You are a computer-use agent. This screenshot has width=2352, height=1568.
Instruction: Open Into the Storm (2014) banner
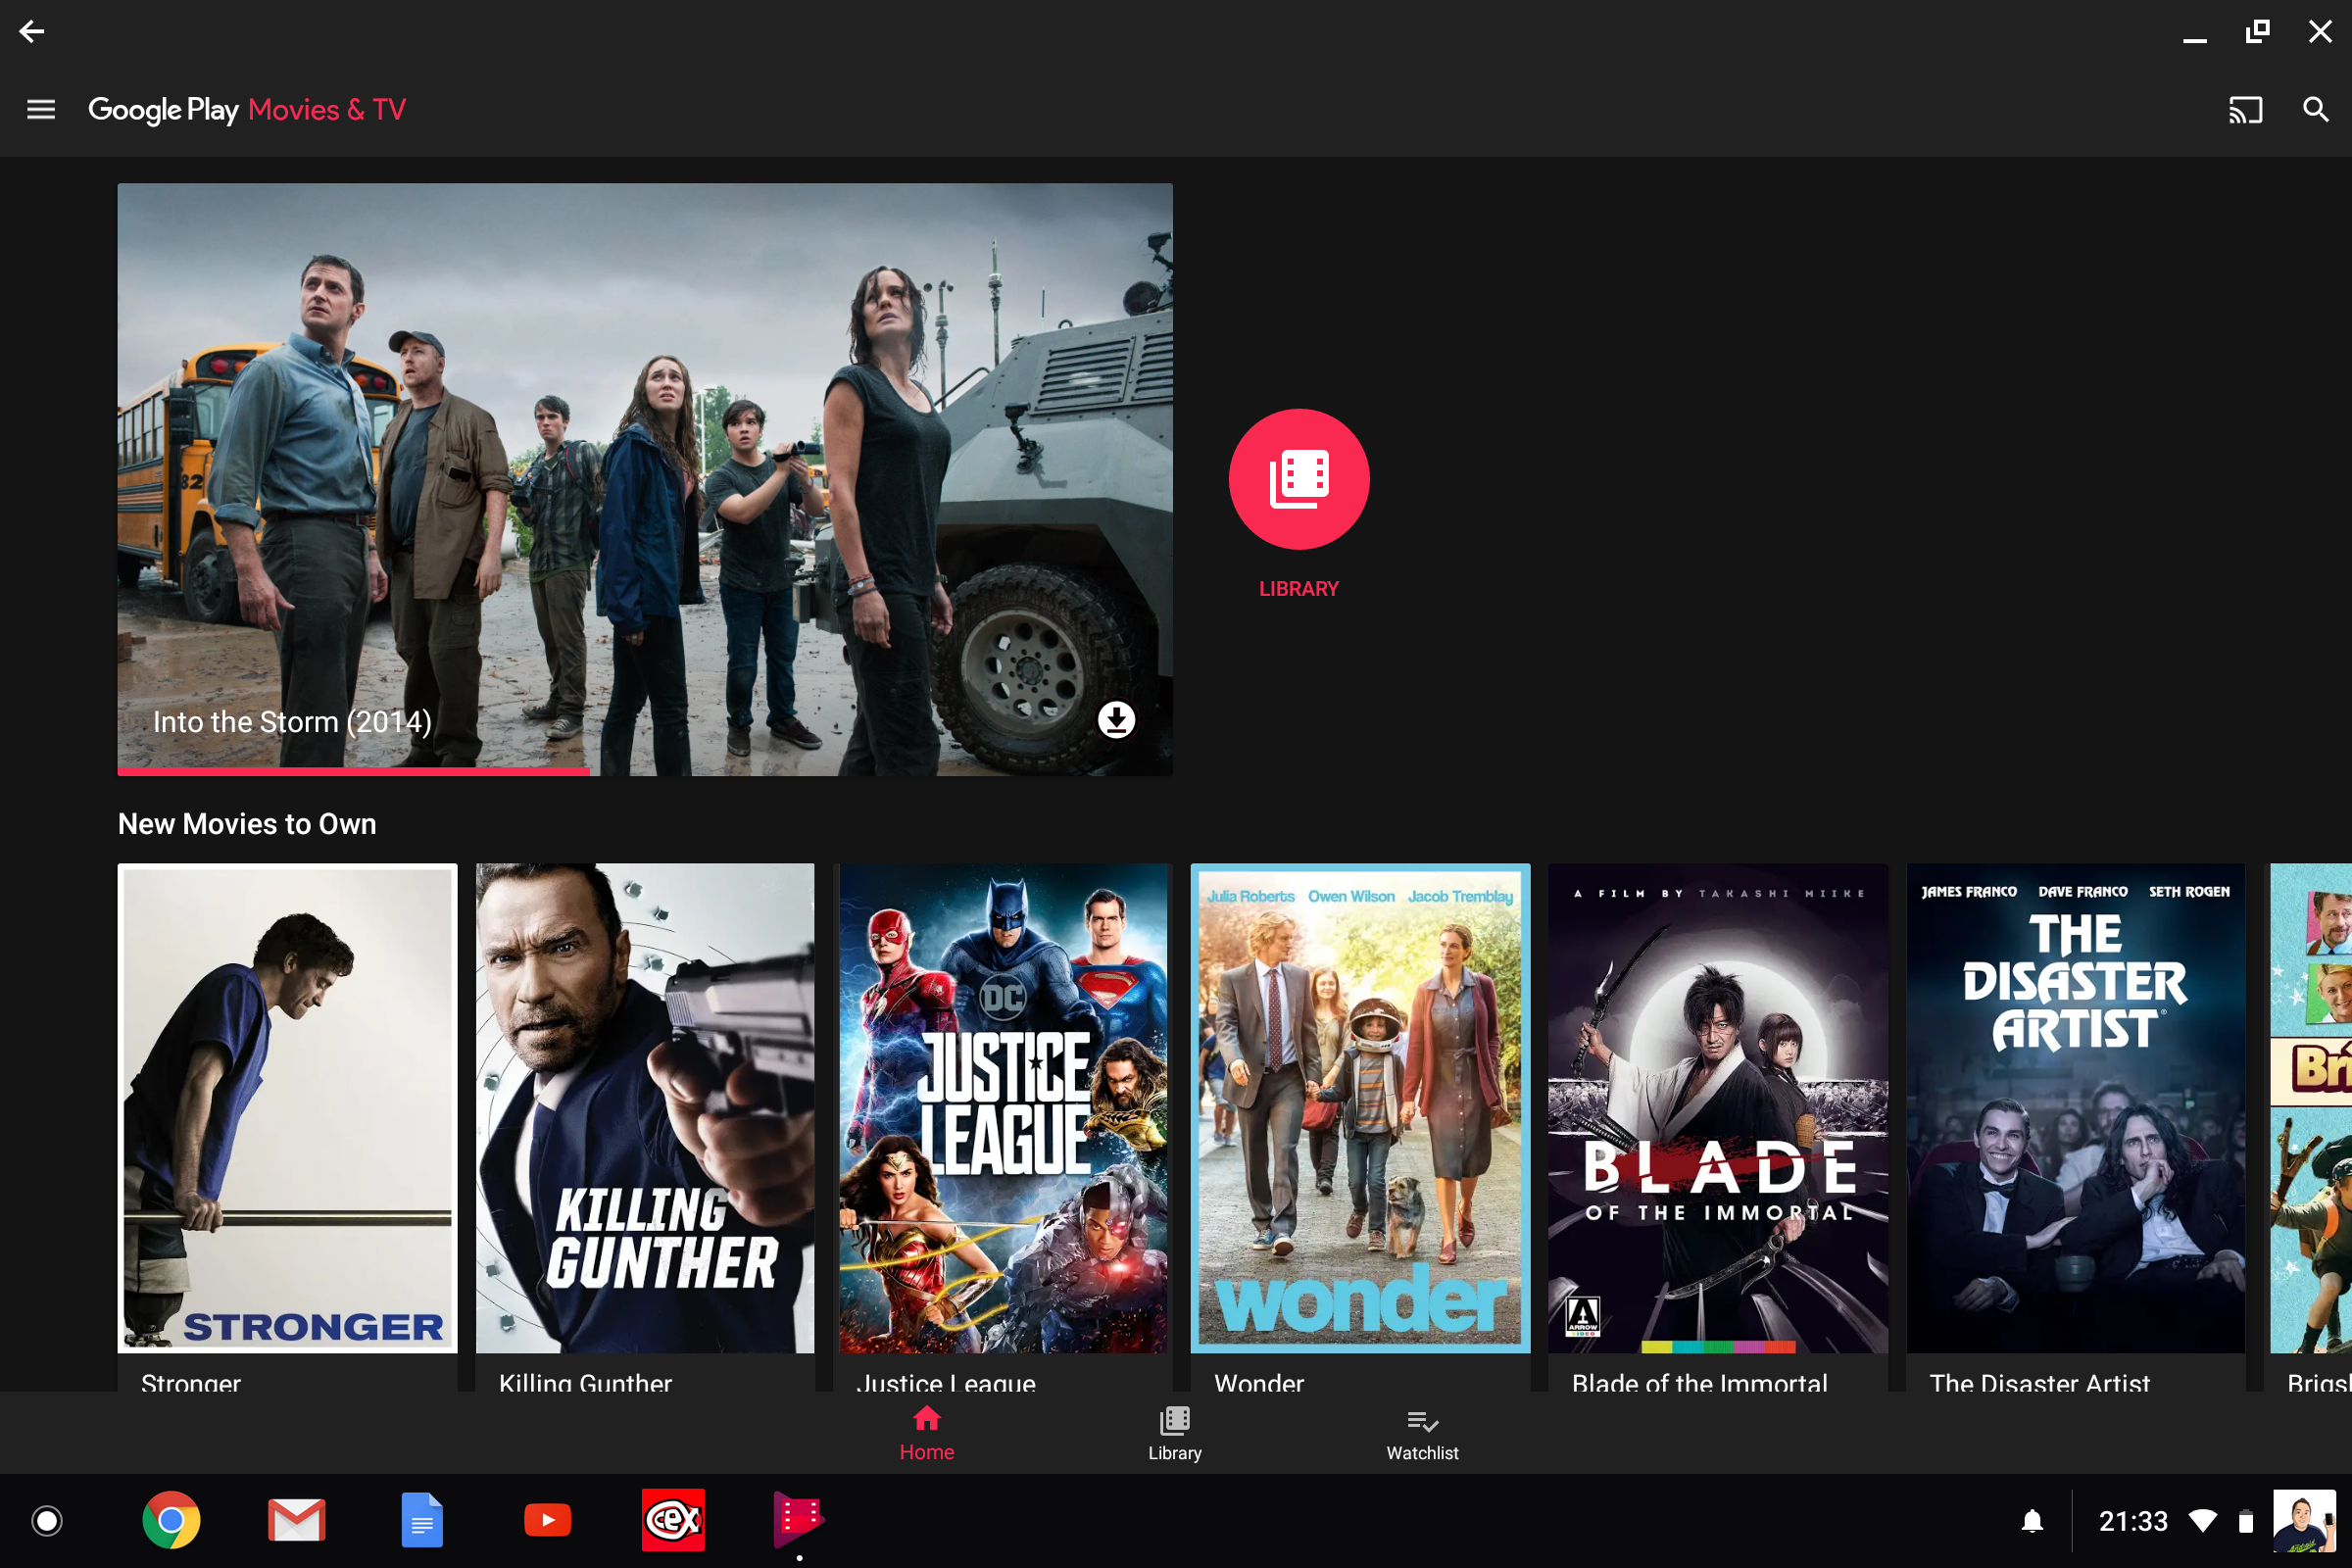tap(645, 478)
